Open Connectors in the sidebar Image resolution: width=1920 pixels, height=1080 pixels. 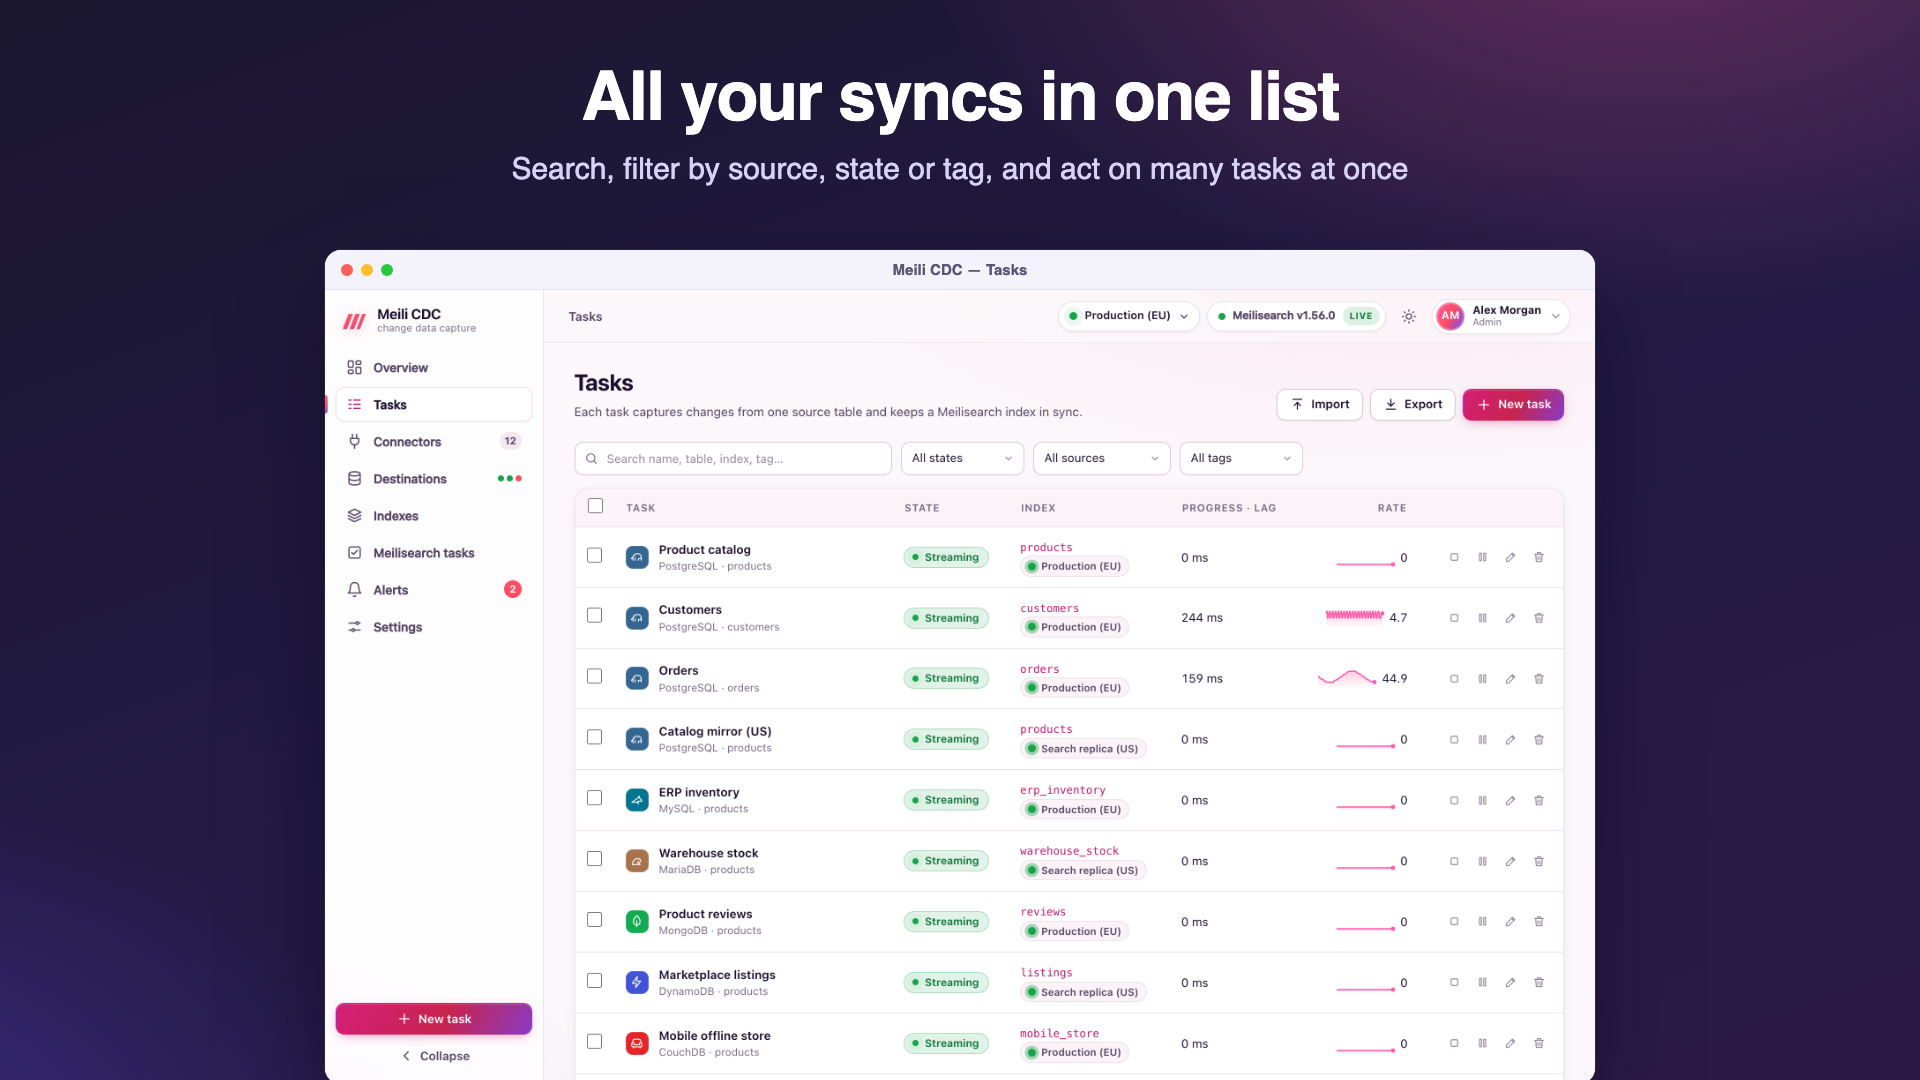[434, 442]
